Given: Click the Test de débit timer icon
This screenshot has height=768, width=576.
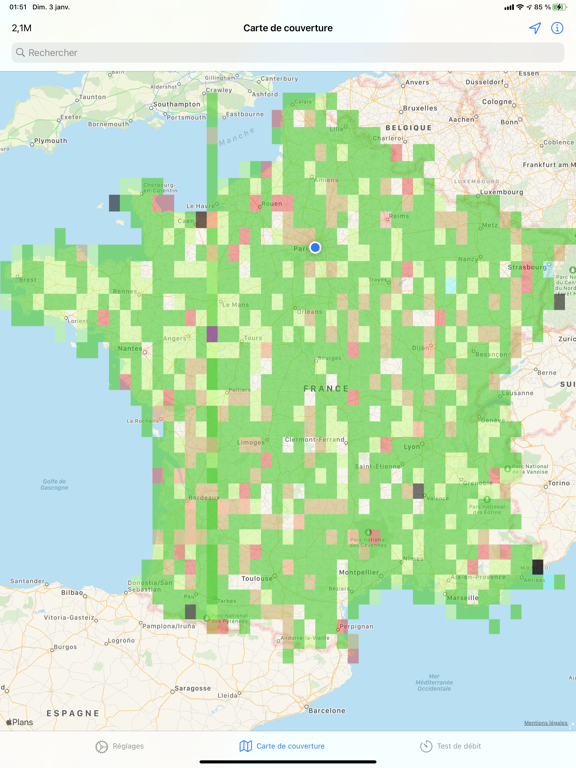Looking at the screenshot, I should click(426, 746).
